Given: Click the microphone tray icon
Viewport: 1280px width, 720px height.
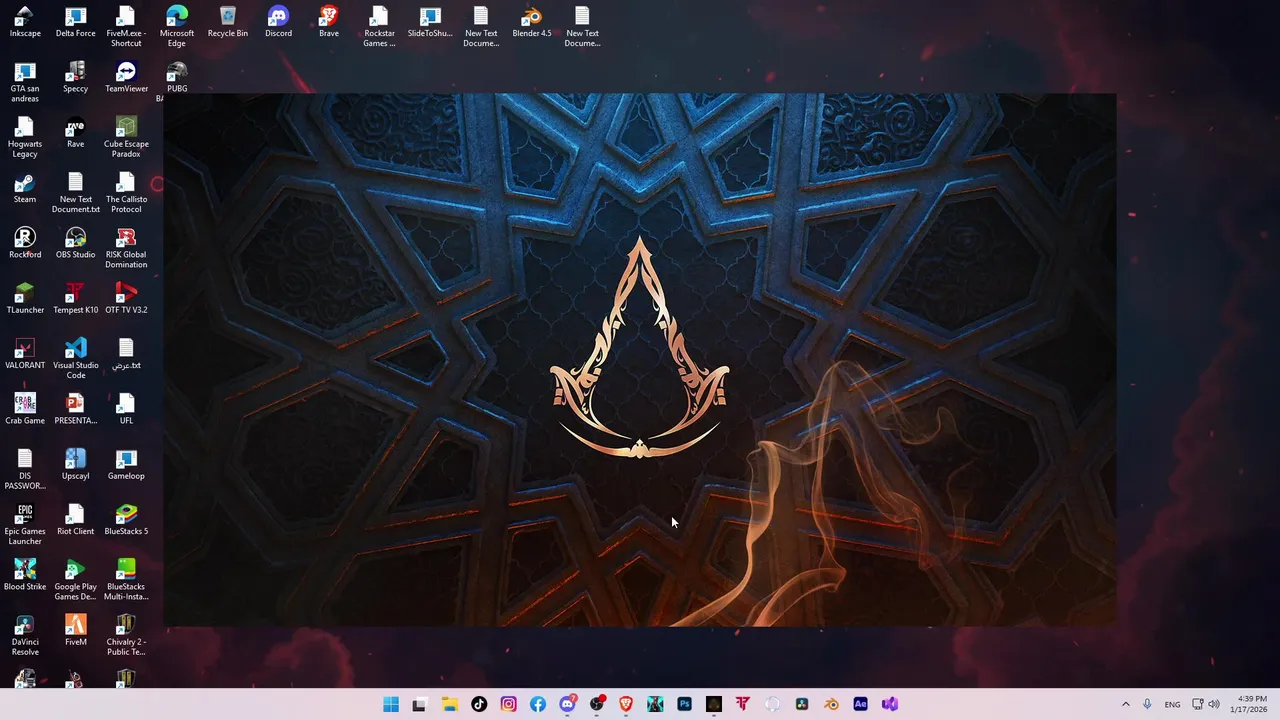Looking at the screenshot, I should [x=1147, y=704].
